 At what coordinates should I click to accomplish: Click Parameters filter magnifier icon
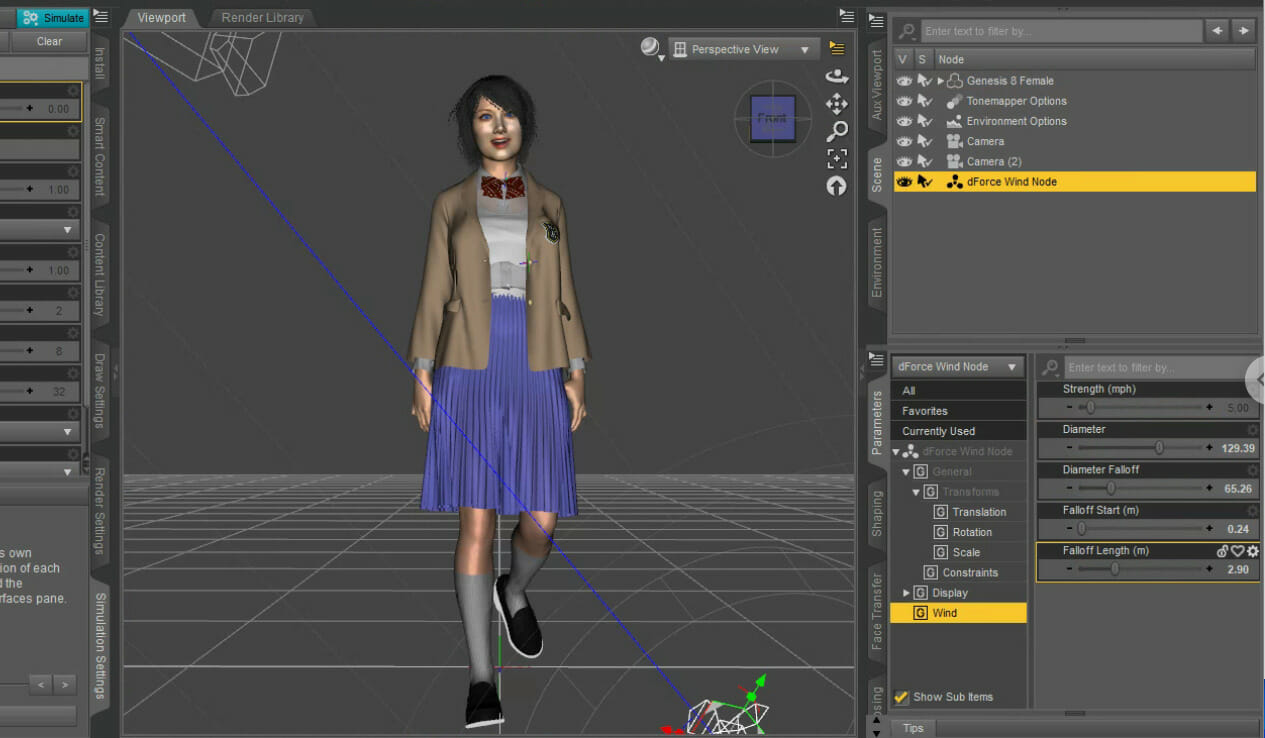click(1051, 367)
